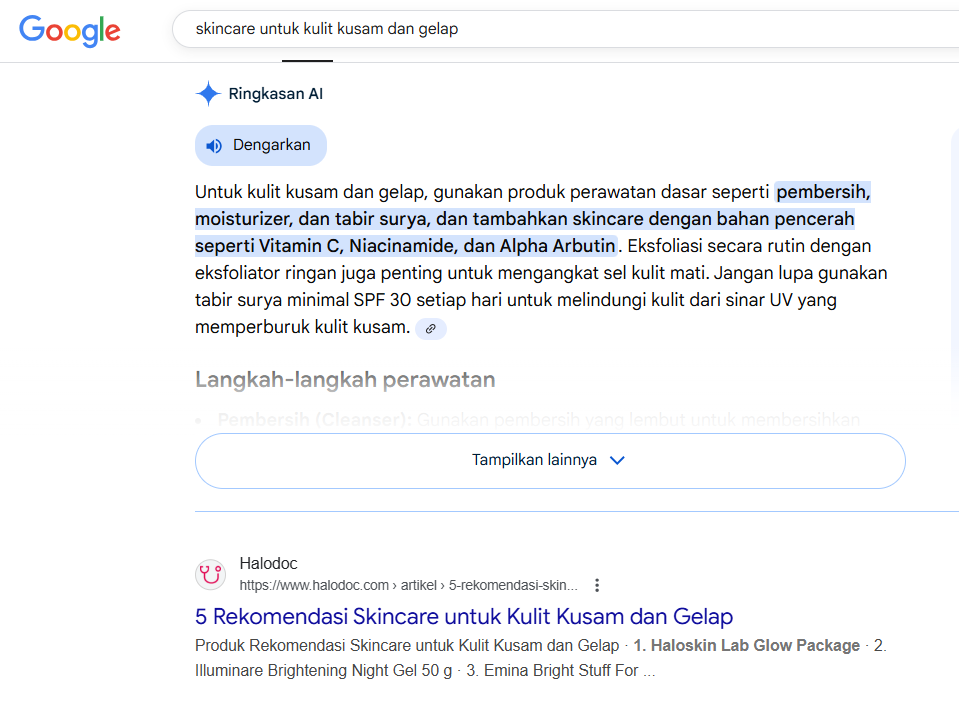Expand the AI overview with Tampilkan lainnya

(549, 461)
